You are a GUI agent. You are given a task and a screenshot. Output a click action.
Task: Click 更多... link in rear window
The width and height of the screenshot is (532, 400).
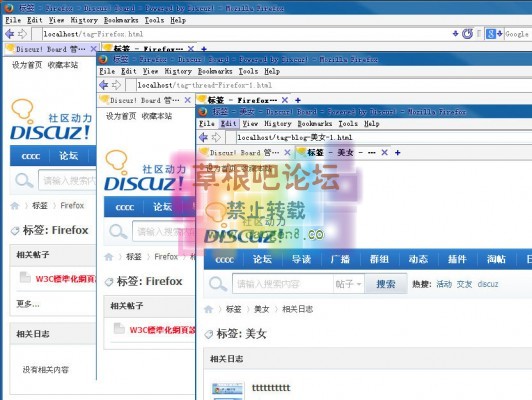(28, 304)
